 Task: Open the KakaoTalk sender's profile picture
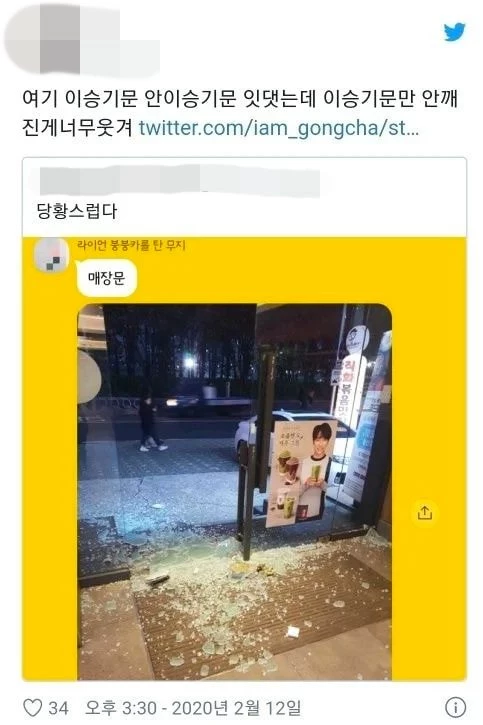tap(51, 255)
